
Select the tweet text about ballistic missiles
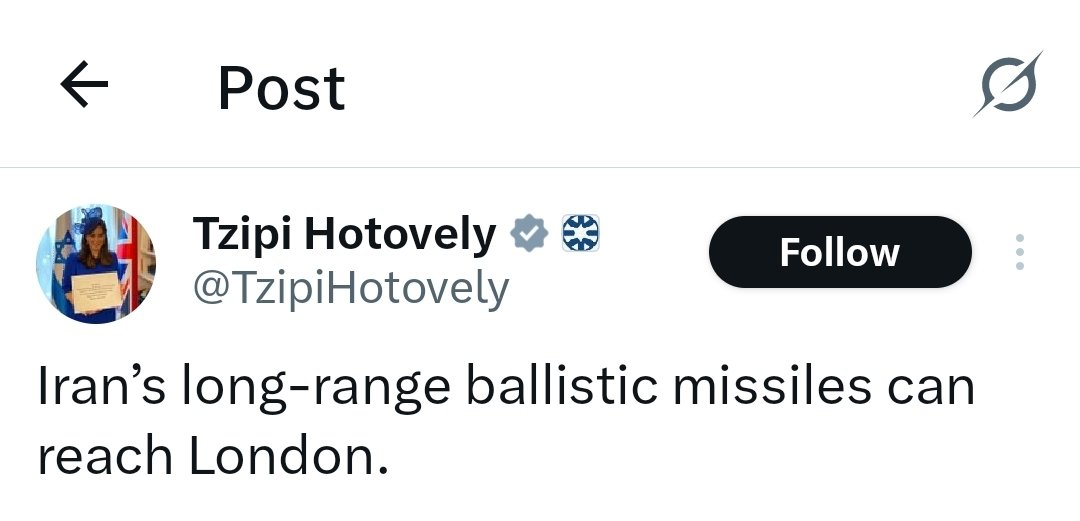click(x=506, y=421)
